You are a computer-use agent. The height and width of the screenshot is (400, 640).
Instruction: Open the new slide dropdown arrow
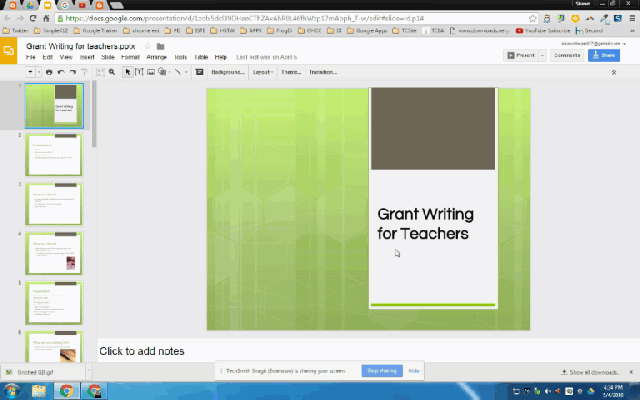38,72
